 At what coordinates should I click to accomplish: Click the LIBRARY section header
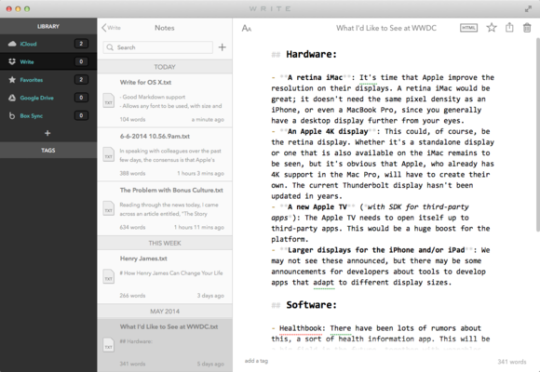(48, 26)
